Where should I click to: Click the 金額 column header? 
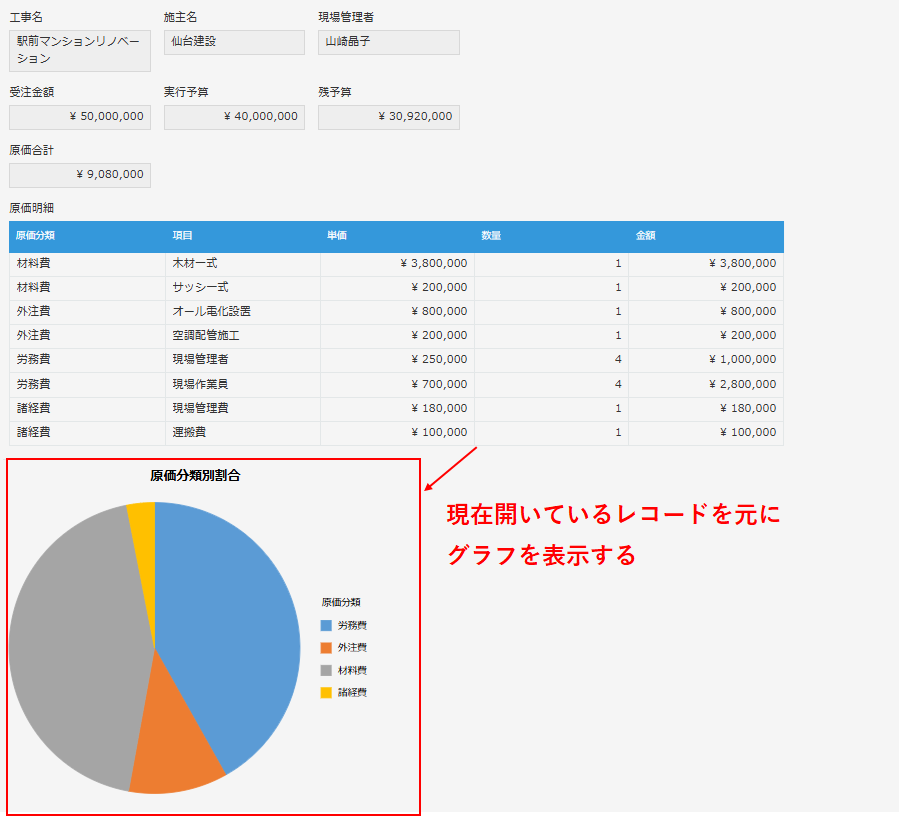coord(646,236)
